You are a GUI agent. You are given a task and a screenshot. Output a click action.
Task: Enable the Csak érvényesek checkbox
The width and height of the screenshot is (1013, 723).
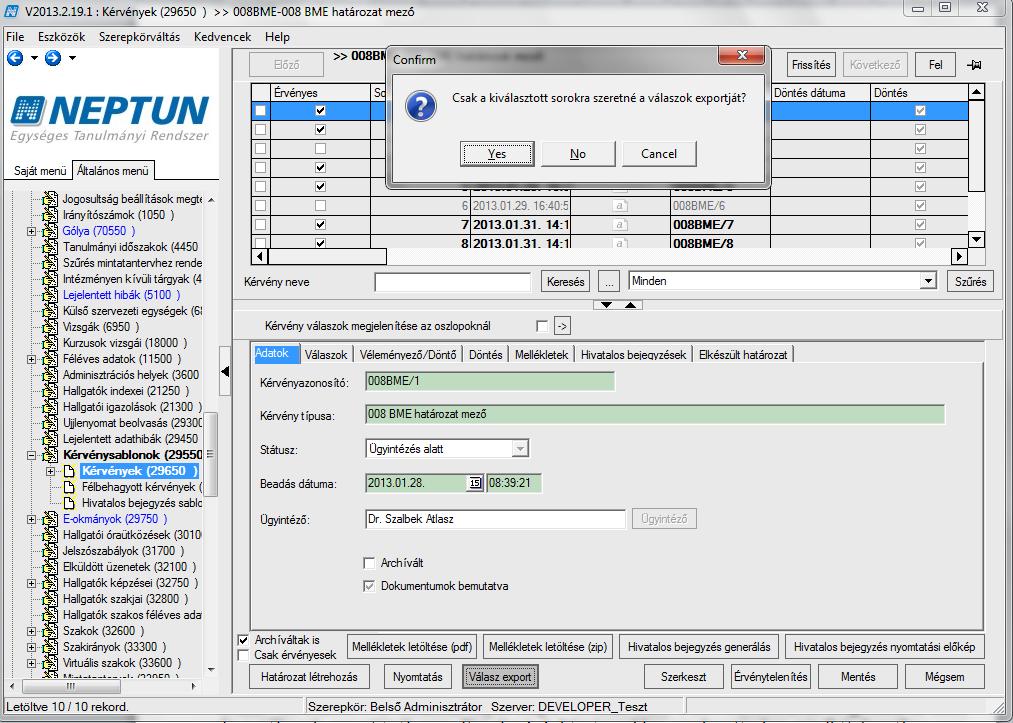244,655
